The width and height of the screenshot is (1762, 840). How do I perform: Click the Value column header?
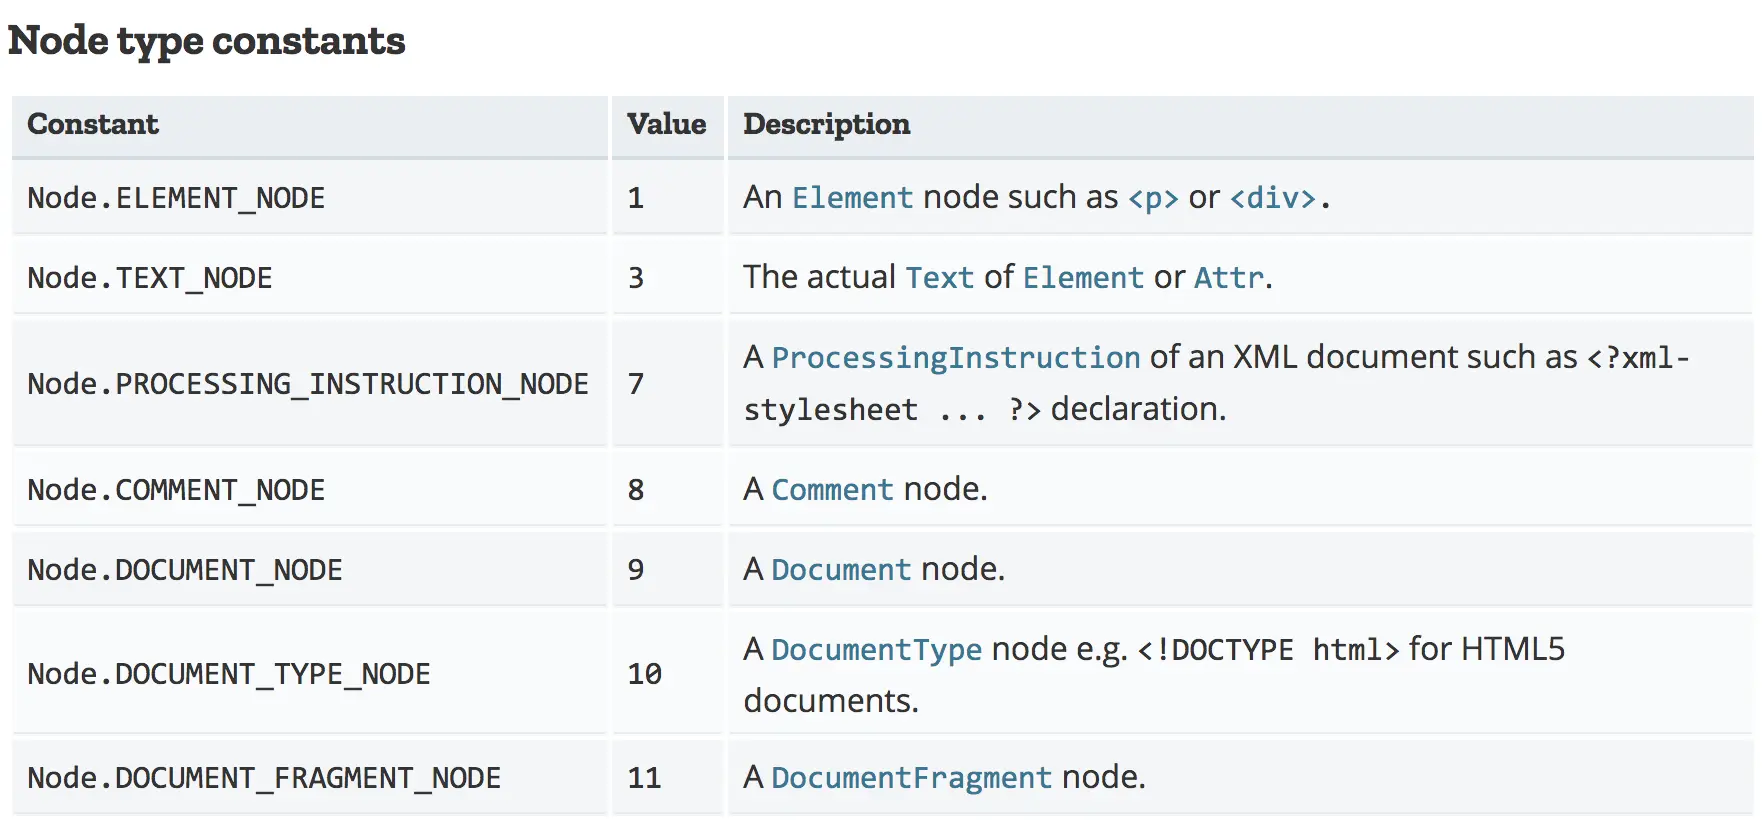666,124
